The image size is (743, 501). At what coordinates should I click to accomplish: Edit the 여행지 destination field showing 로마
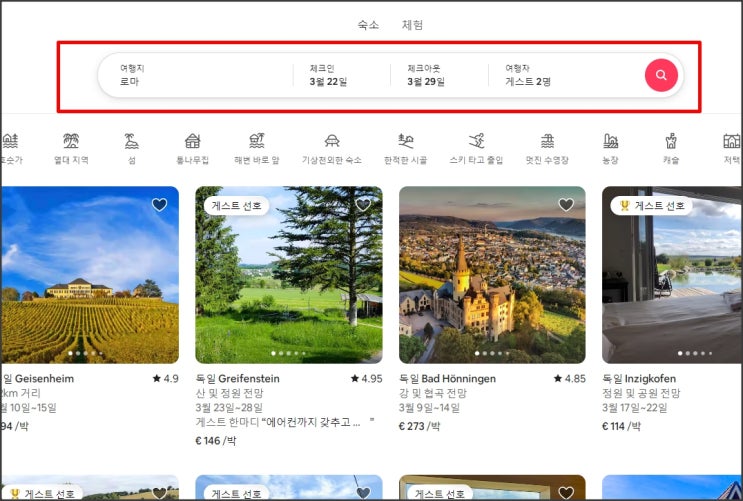[197, 75]
